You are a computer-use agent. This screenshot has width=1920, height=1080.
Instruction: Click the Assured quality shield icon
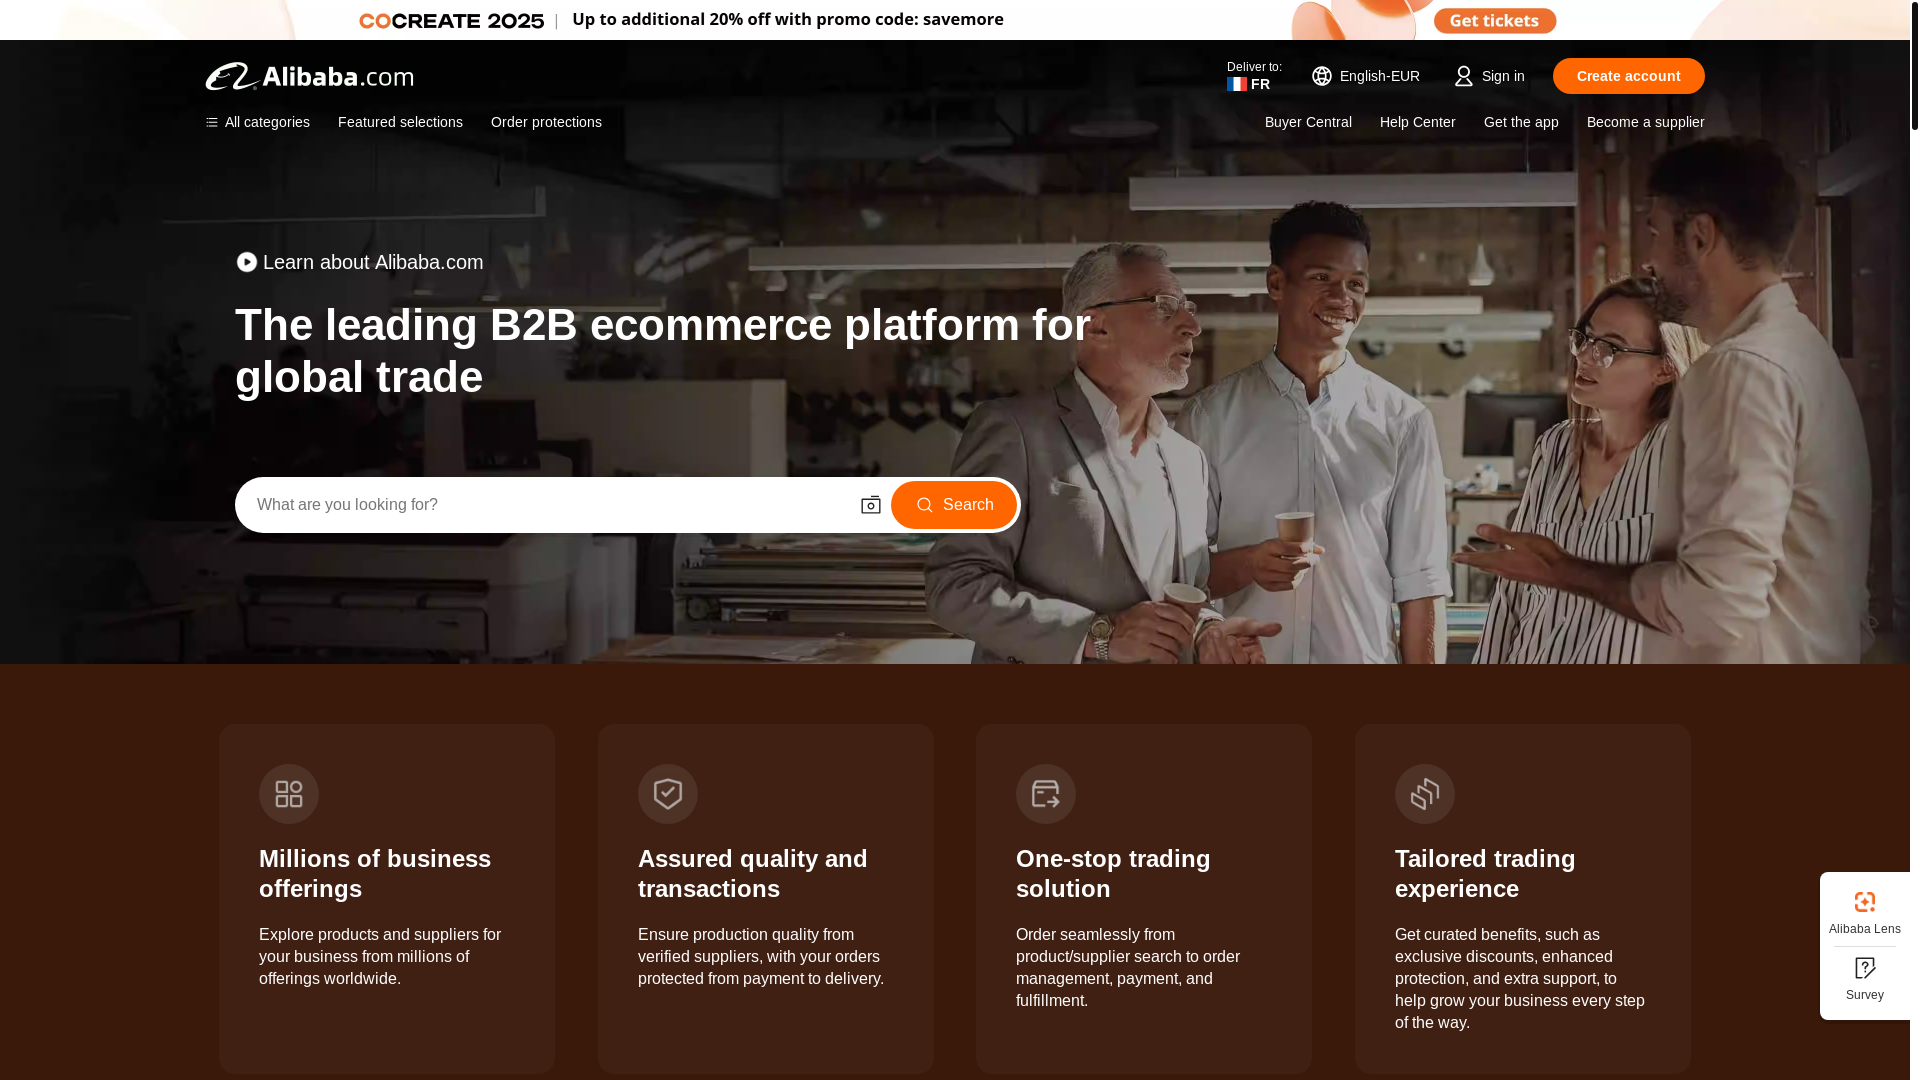click(x=668, y=794)
